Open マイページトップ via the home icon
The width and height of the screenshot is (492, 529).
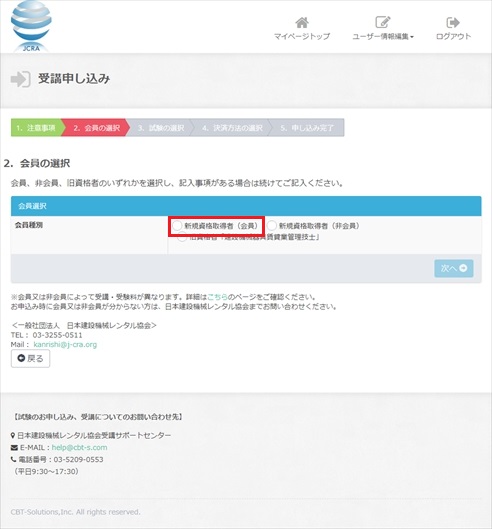[x=302, y=23]
